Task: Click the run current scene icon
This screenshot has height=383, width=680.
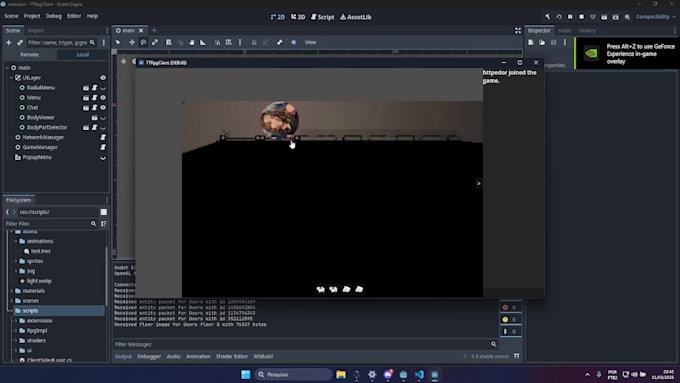Action: click(x=604, y=17)
